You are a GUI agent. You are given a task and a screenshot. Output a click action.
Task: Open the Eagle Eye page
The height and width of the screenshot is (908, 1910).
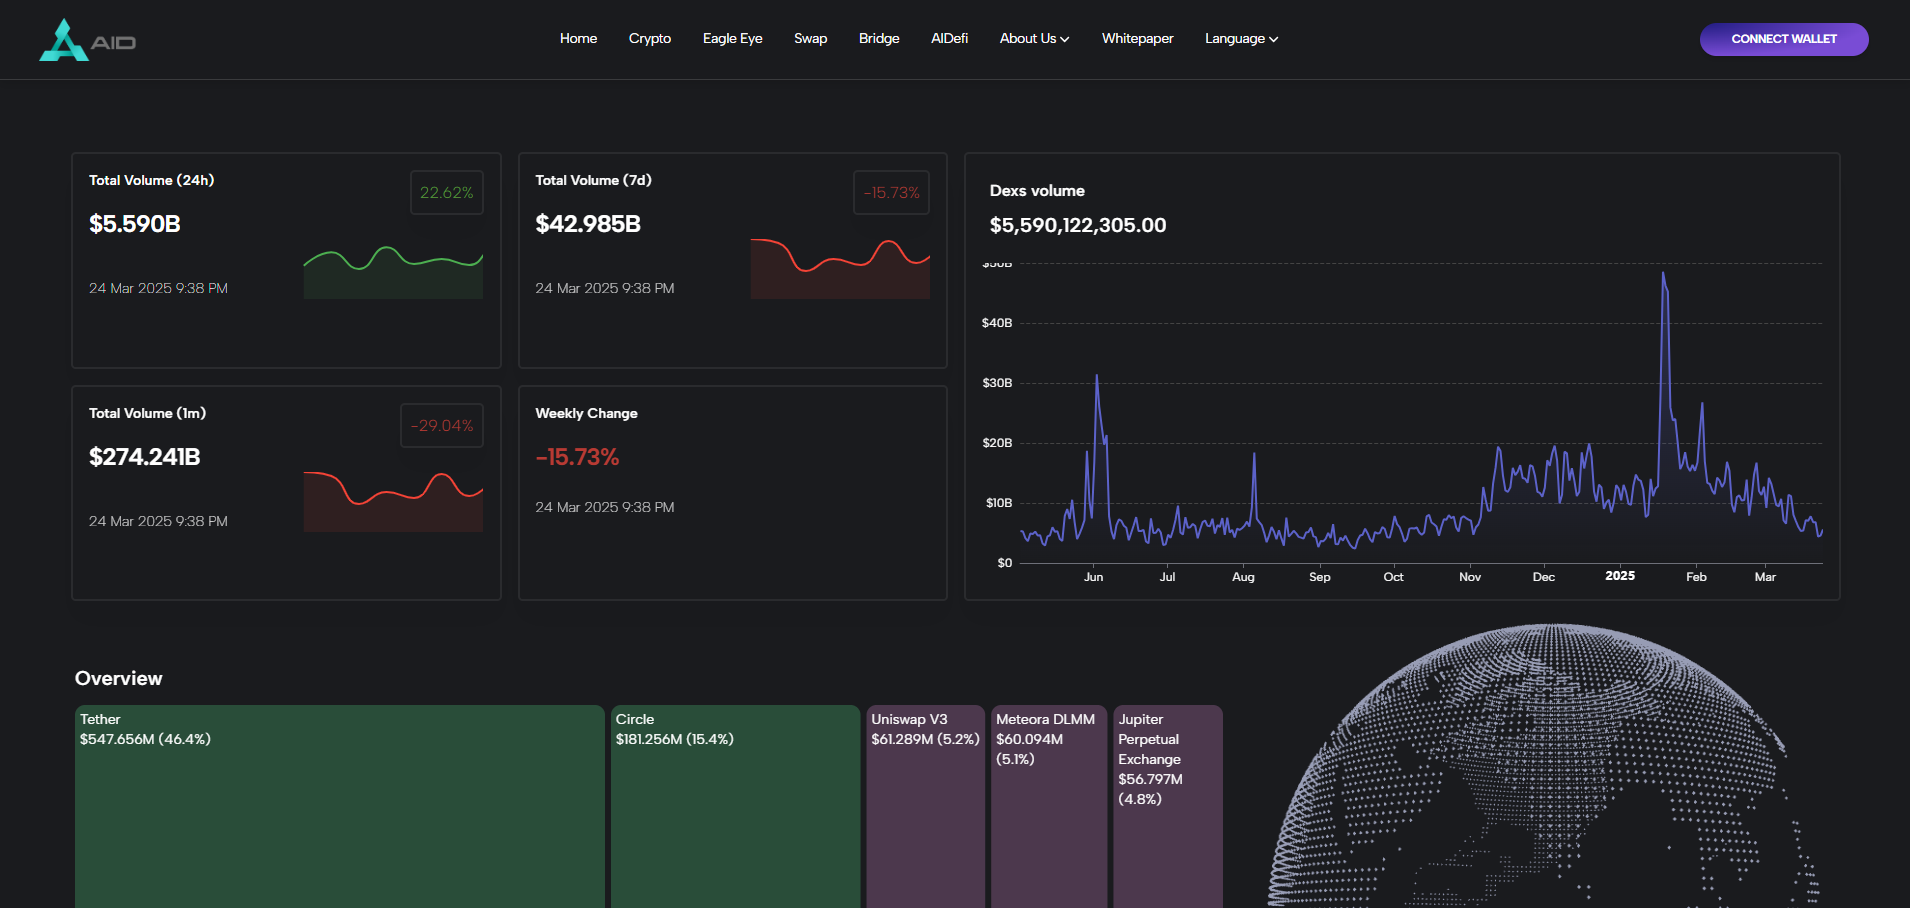pyautogui.click(x=732, y=39)
